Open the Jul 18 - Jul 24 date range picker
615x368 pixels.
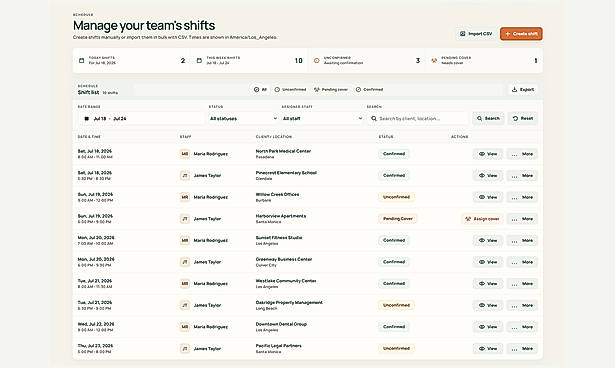pyautogui.click(x=141, y=118)
